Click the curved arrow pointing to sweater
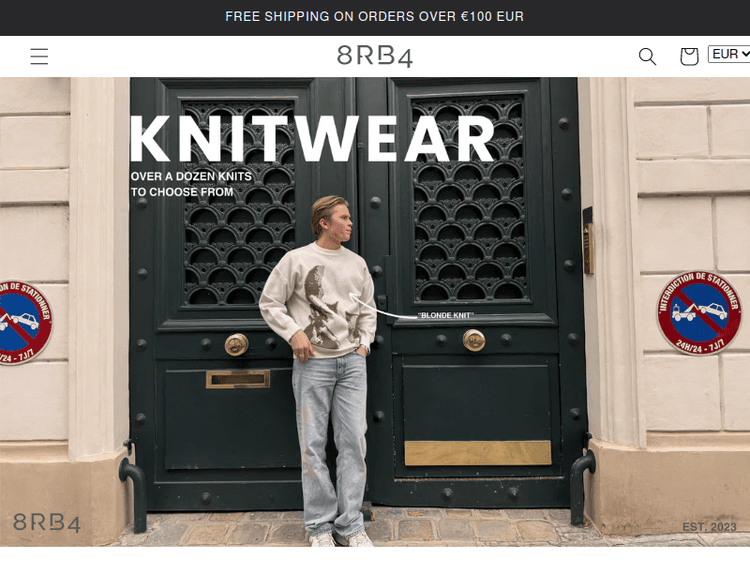Viewport: 750px width, 563px height. 382,306
